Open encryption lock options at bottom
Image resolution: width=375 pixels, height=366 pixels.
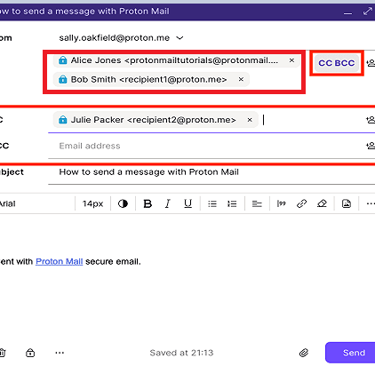click(30, 353)
